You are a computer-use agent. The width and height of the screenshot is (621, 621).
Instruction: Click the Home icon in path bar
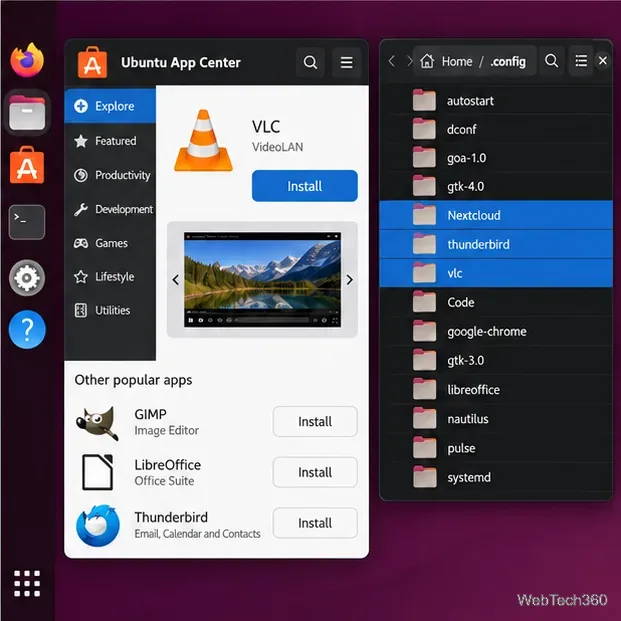click(x=427, y=61)
